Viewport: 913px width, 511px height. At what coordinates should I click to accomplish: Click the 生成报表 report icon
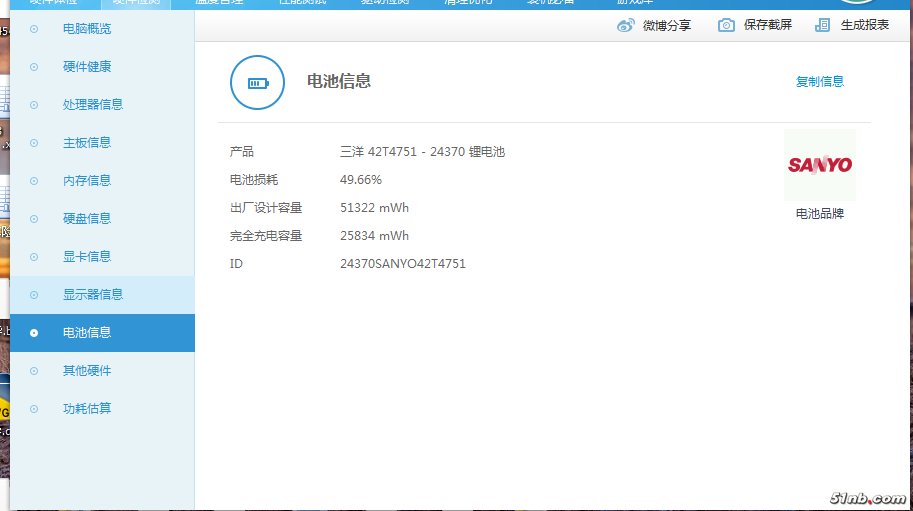pos(822,25)
